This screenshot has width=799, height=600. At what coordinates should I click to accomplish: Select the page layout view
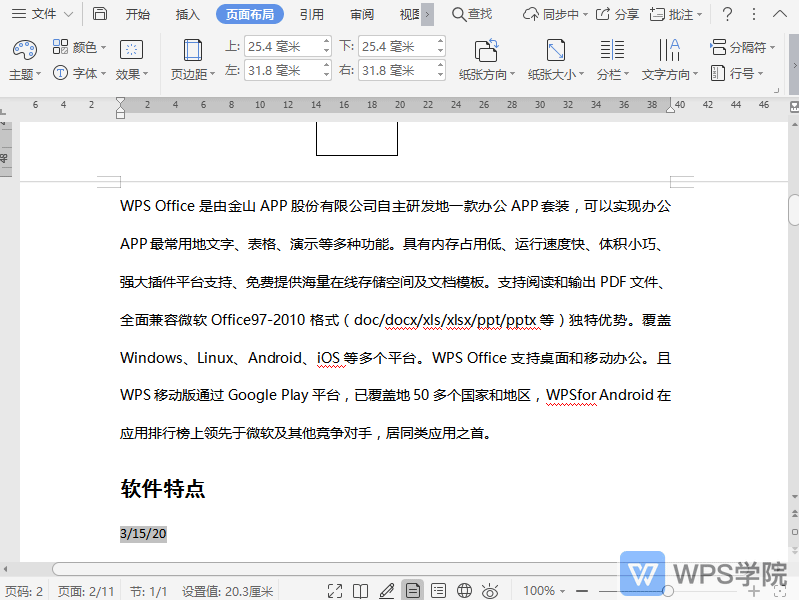pyautogui.click(x=412, y=591)
